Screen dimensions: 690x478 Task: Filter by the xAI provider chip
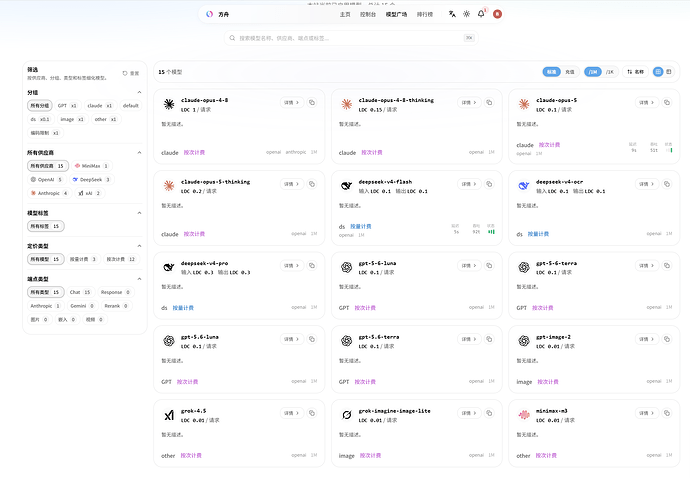click(90, 193)
